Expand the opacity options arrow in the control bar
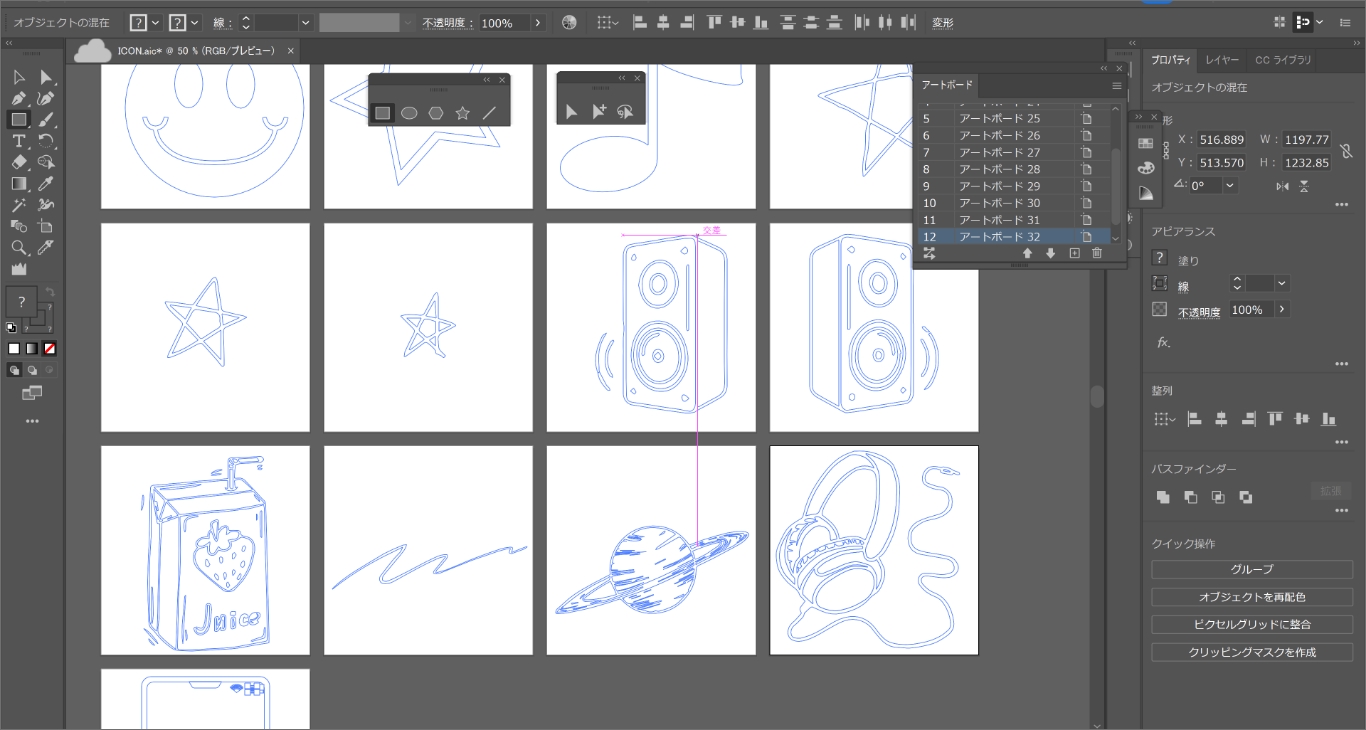The width and height of the screenshot is (1366, 730). [538, 22]
